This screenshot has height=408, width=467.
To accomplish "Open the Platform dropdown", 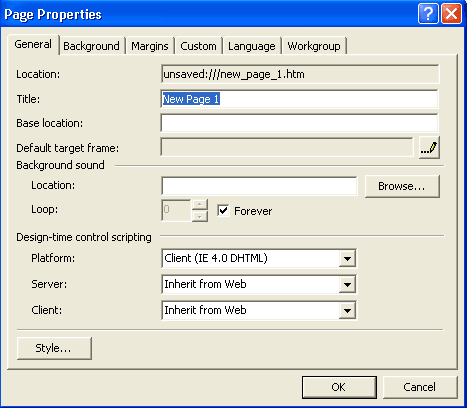I will (x=347, y=258).
